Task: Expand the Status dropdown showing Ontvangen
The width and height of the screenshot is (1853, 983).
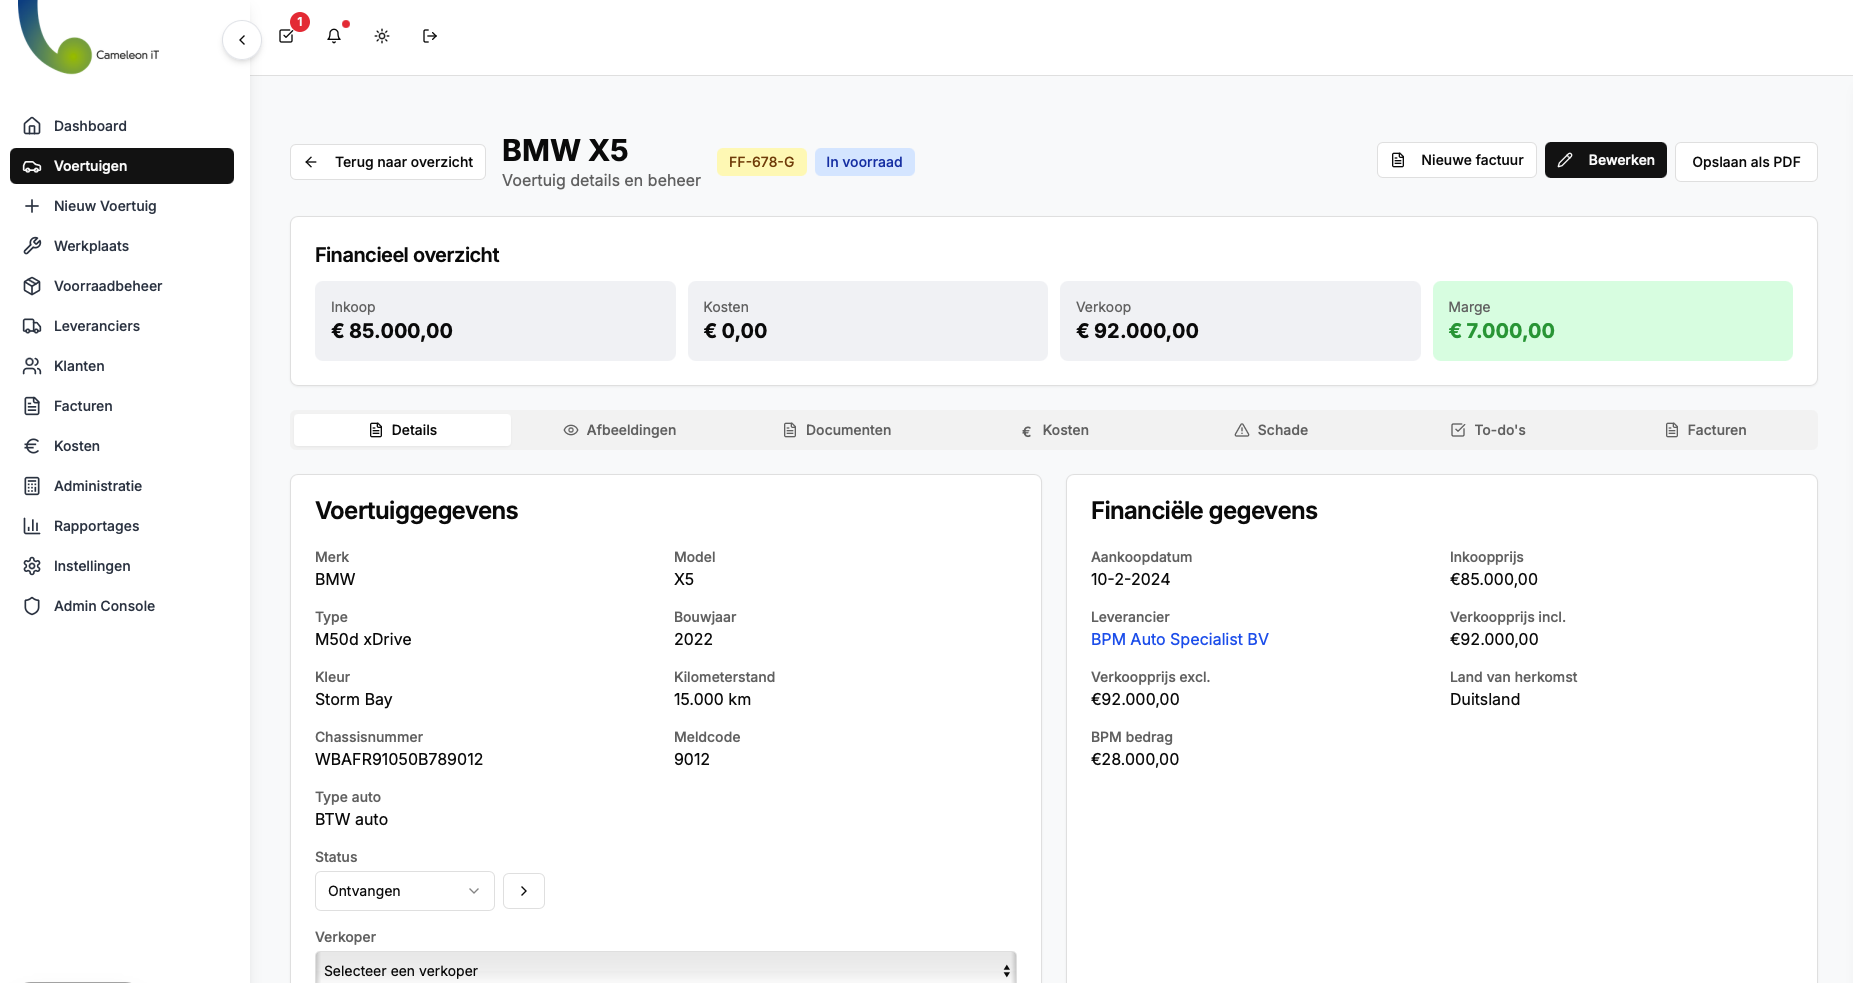Action: click(404, 891)
